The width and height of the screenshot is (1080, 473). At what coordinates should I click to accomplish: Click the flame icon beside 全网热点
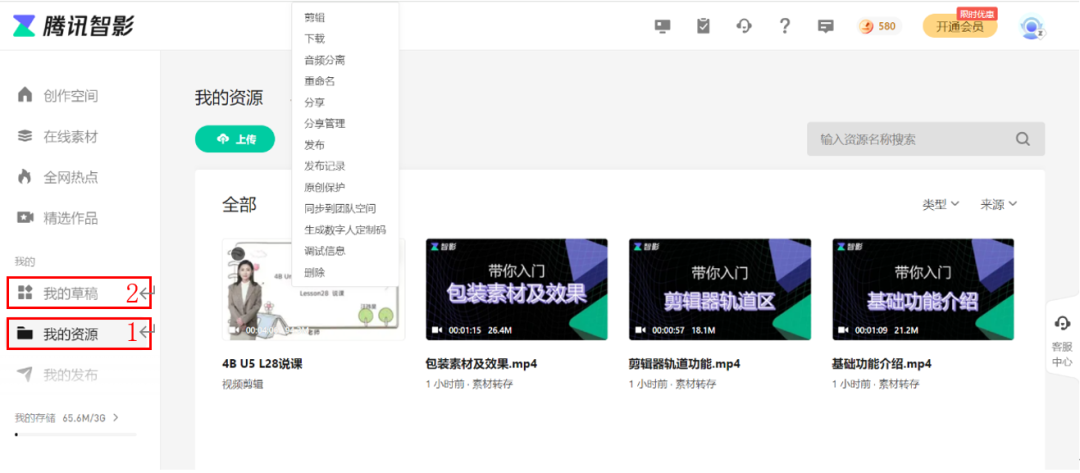[25, 177]
